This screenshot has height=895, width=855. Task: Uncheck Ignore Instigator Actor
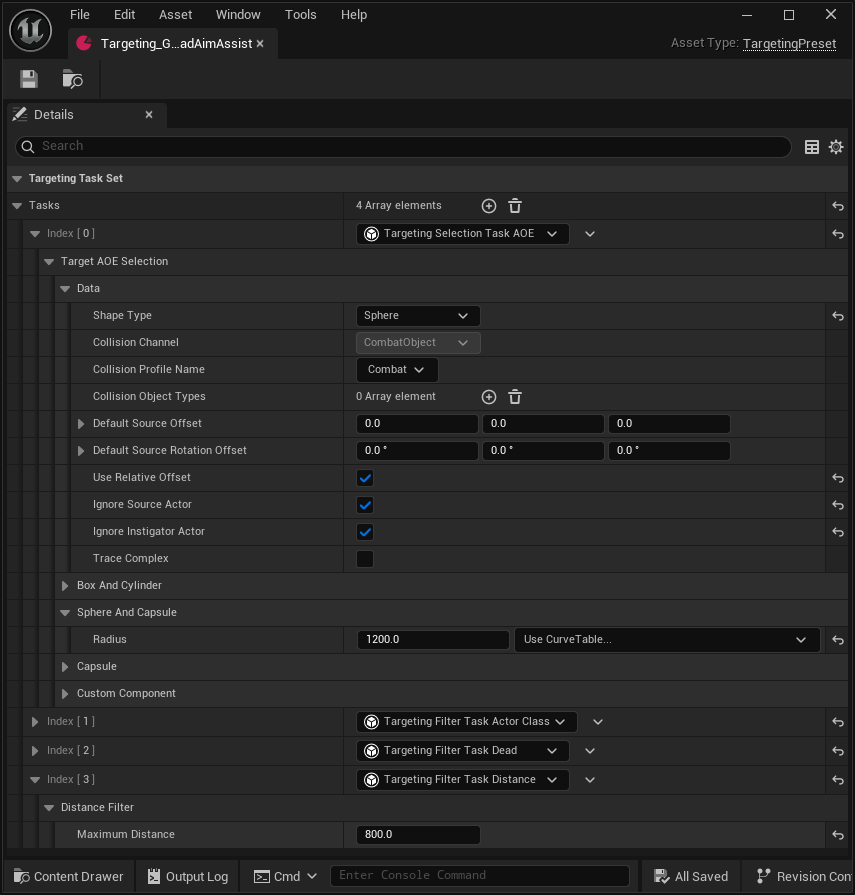click(x=365, y=532)
